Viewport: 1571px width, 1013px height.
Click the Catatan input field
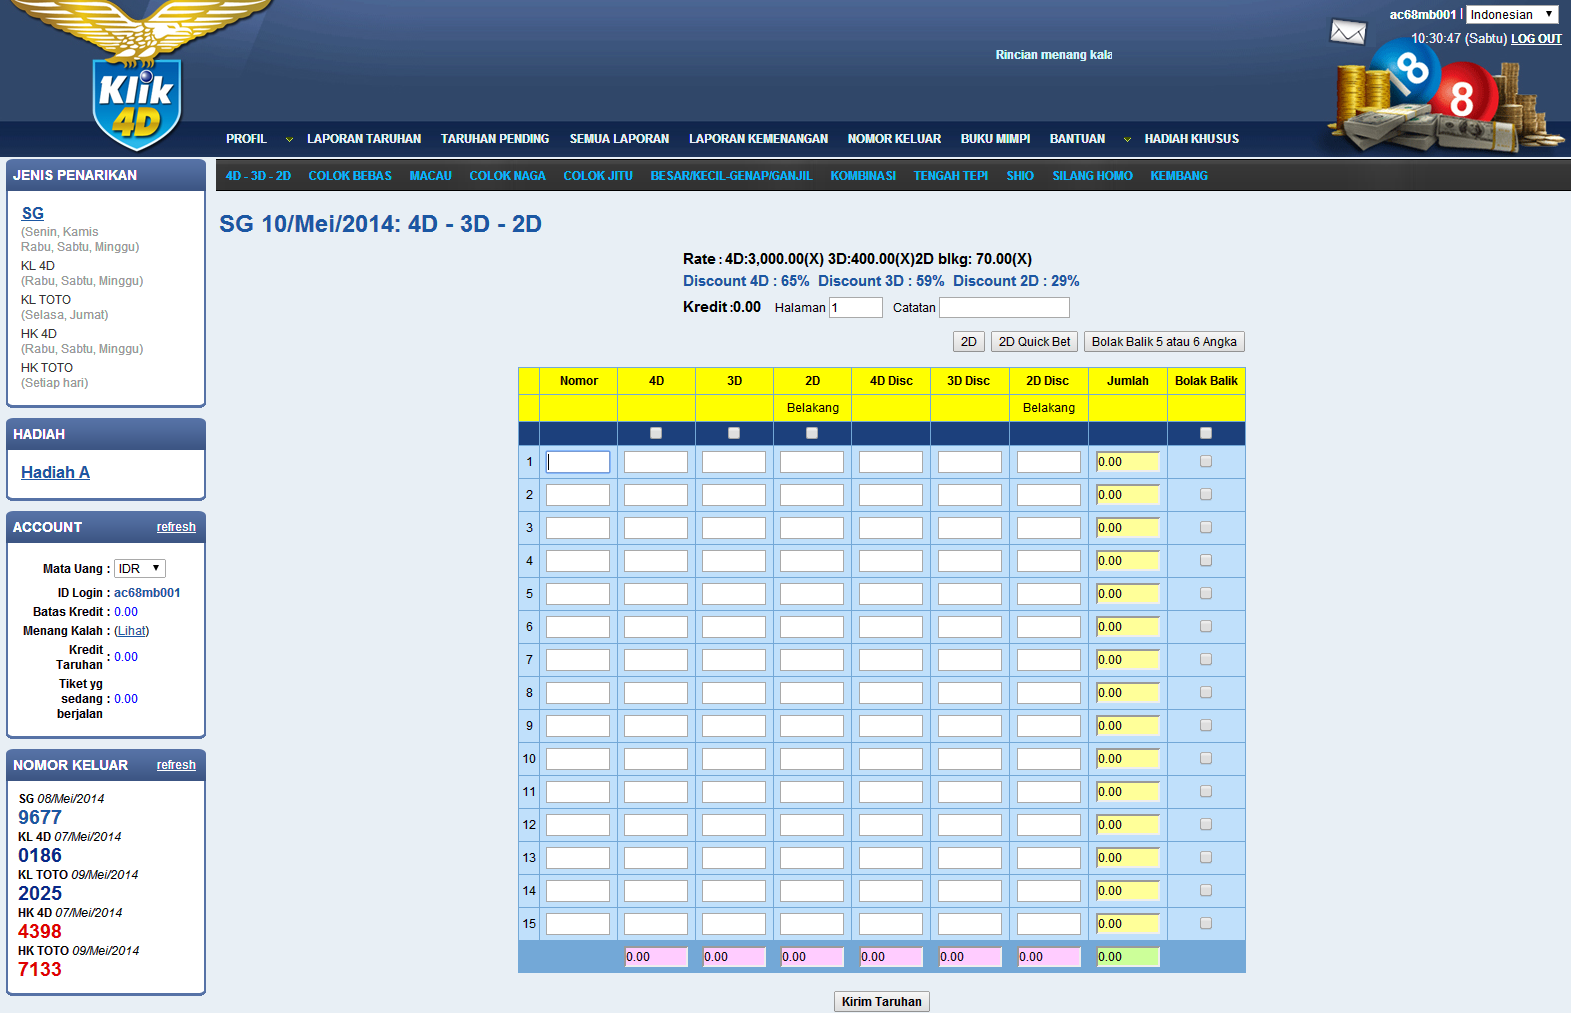(1004, 308)
